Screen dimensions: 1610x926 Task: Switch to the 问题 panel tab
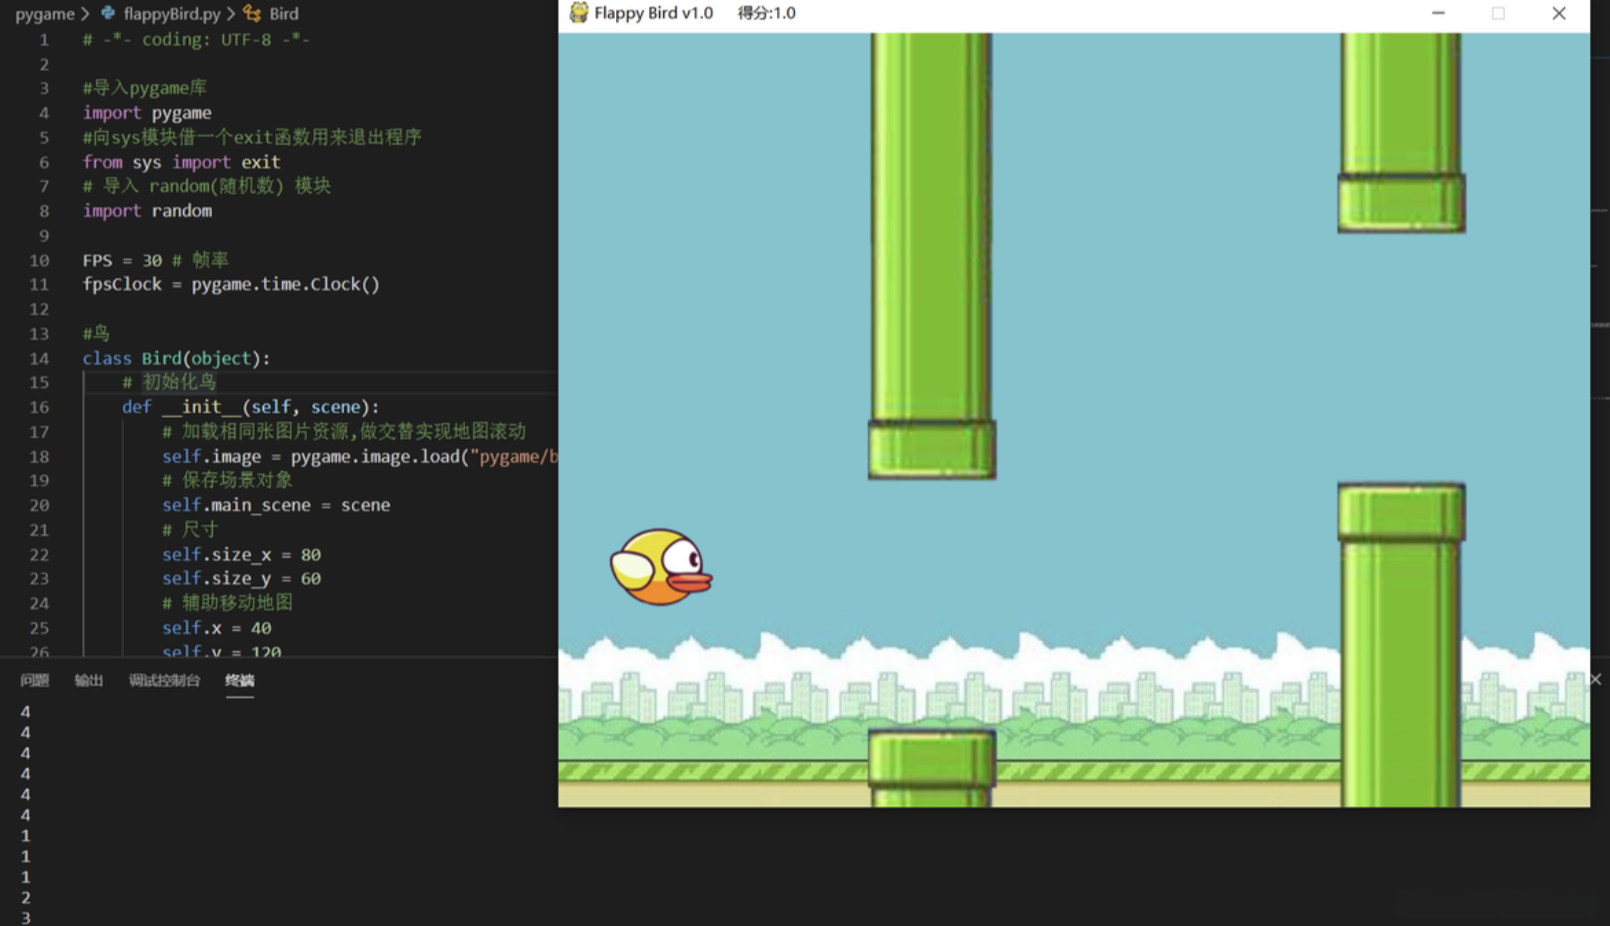click(x=35, y=680)
